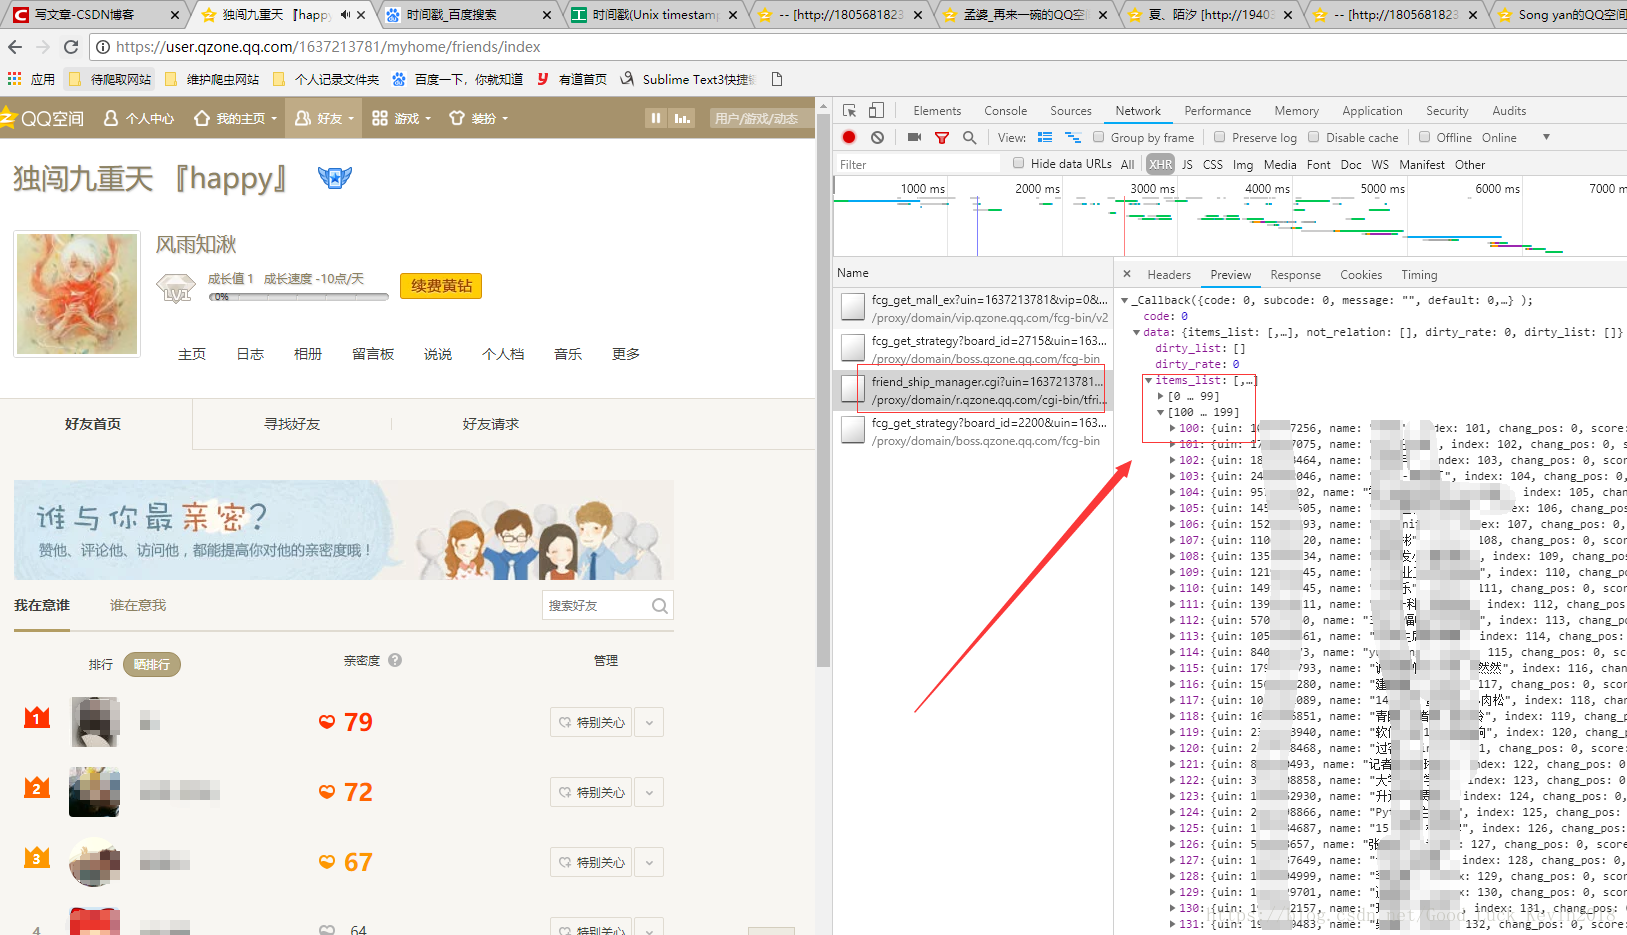Viewport: 1627px width, 935px height.
Task: Click the 续费黄钻 button
Action: coord(441,286)
